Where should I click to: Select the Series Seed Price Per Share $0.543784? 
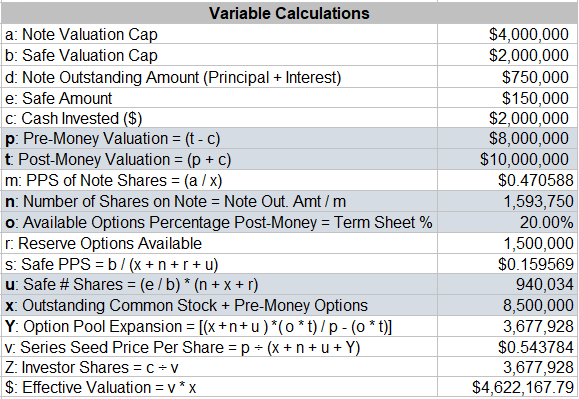507,347
